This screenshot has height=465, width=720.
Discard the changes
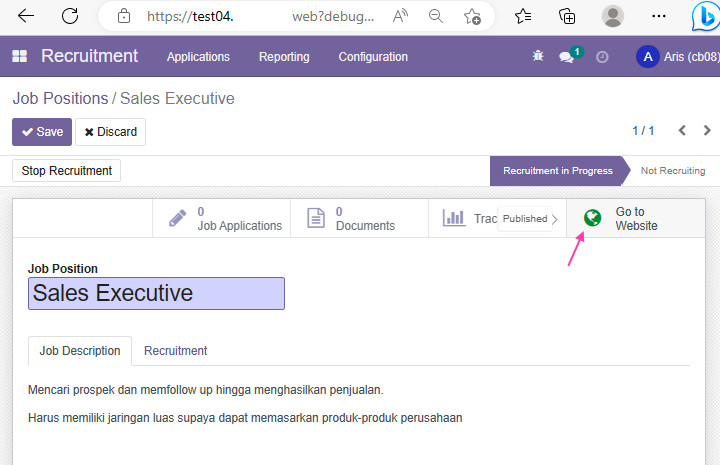coord(111,132)
